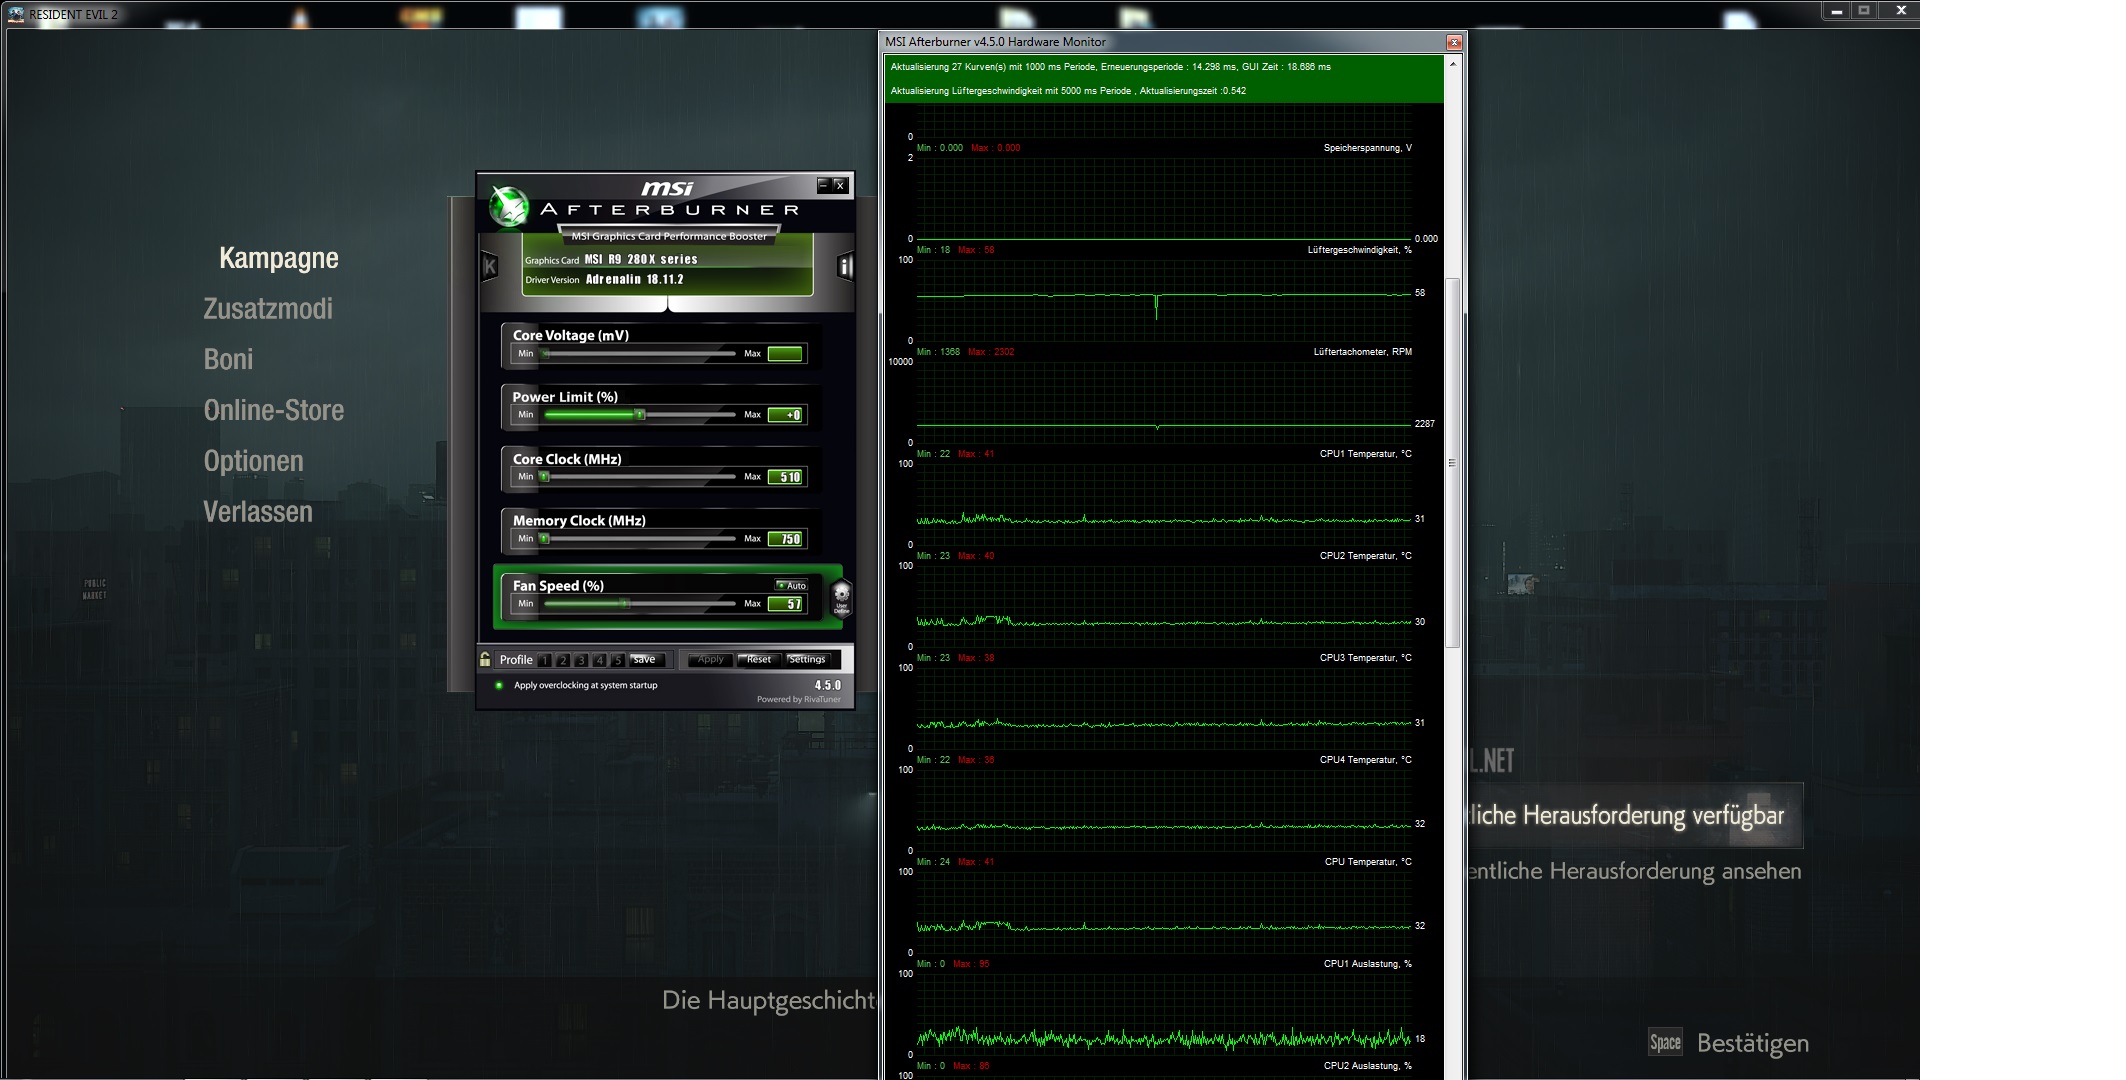
Task: Select Kampagne in the game menu
Action: click(x=279, y=258)
